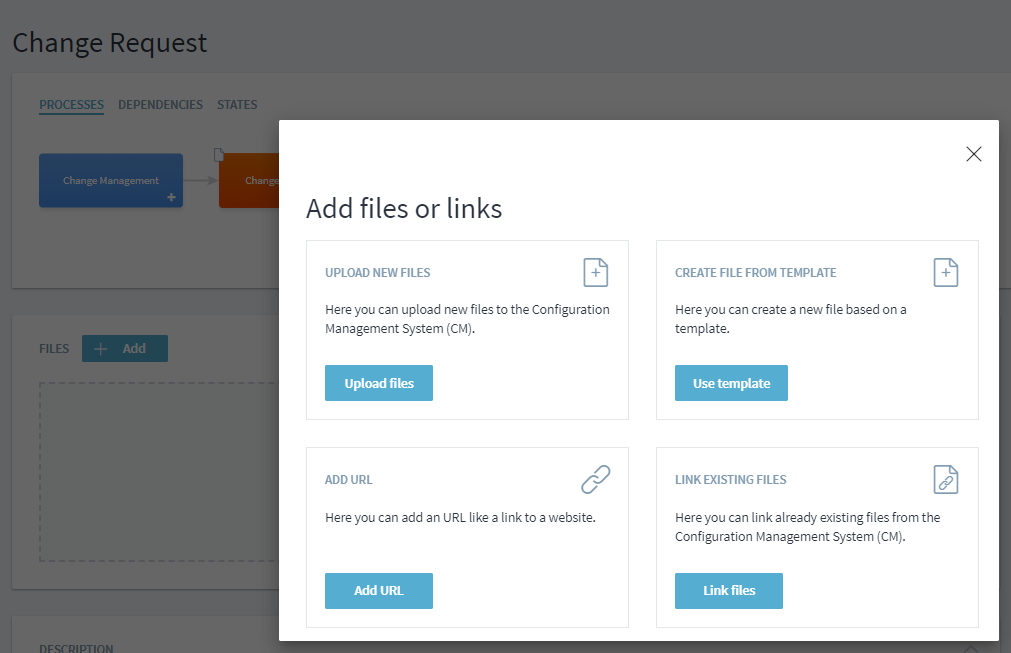Open the Dependencies tab
Image resolution: width=1011 pixels, height=653 pixels.
tap(160, 105)
